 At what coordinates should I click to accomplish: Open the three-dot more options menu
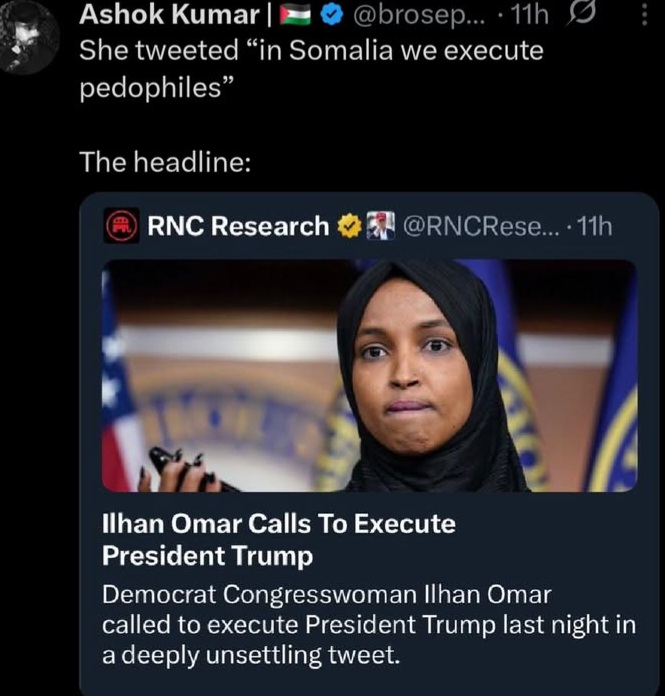click(642, 17)
